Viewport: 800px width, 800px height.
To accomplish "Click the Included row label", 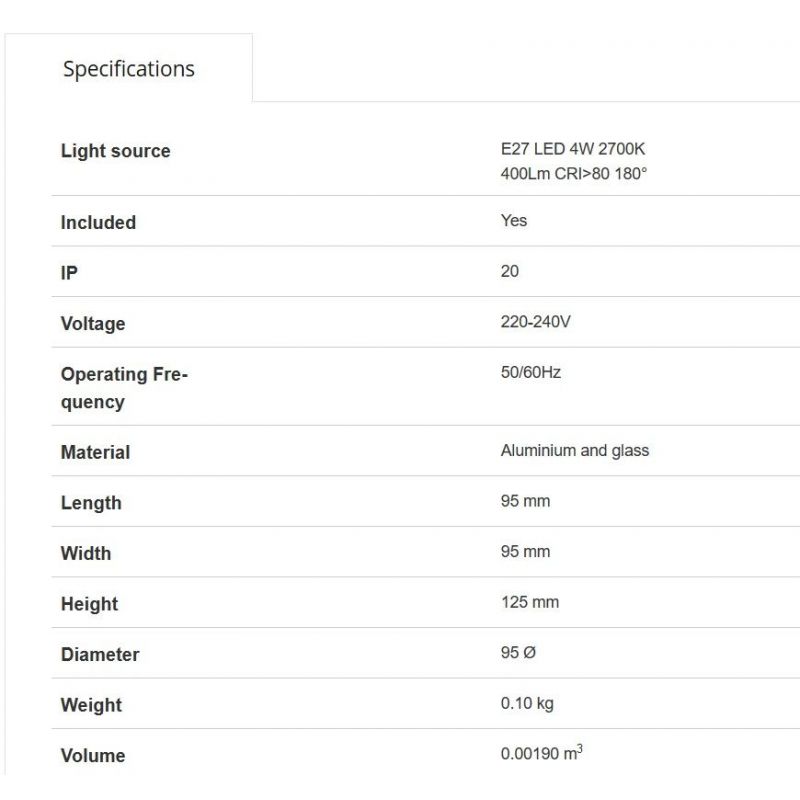I will click(x=98, y=222).
